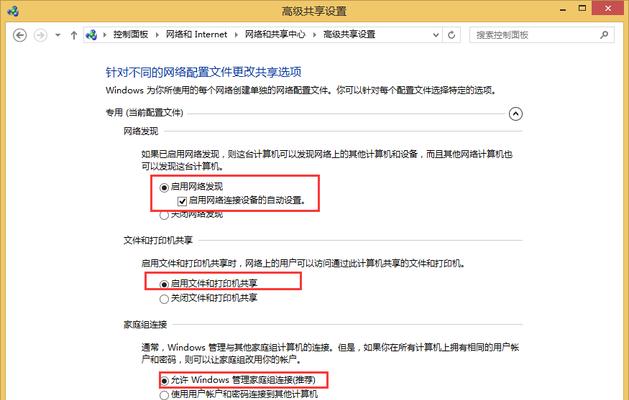Expand chevron after 网络和共享中心 breadcrumb
The width and height of the screenshot is (629, 400).
coord(314,35)
